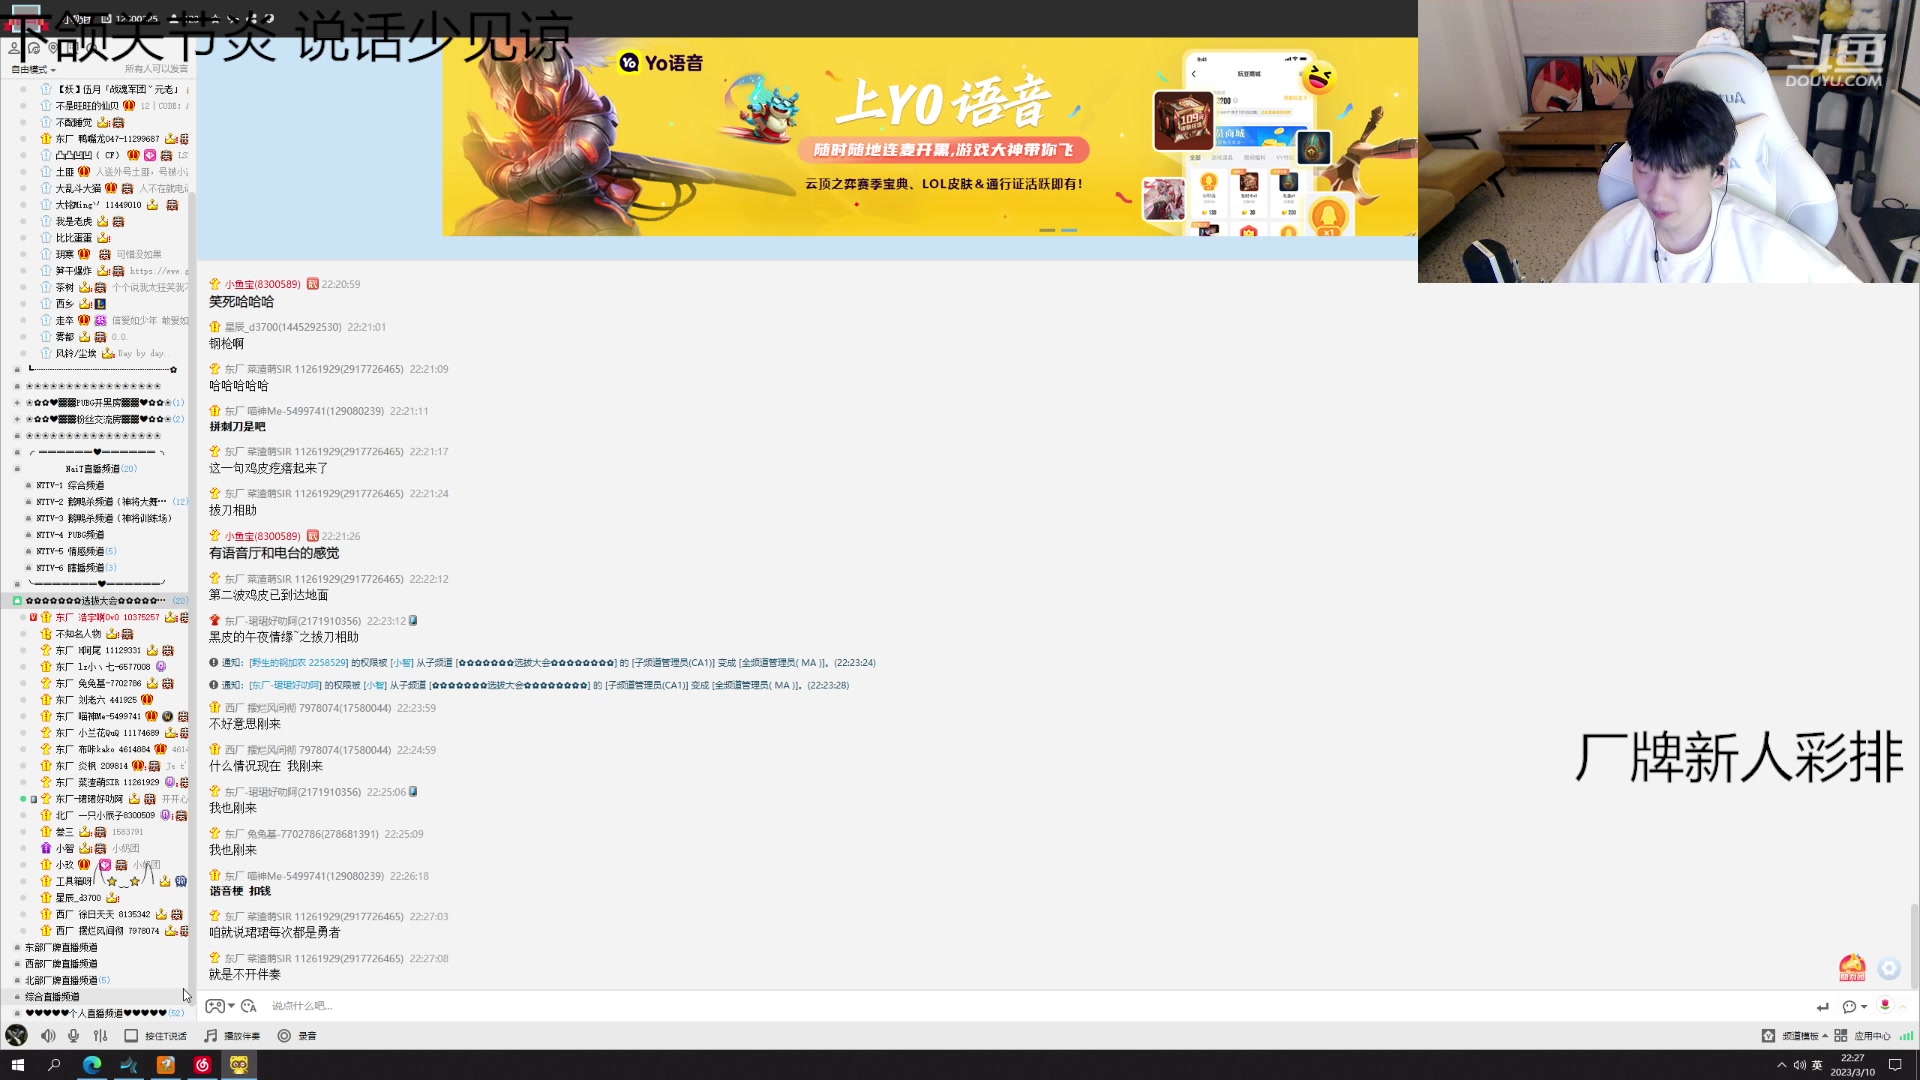Click the flower gift icon

(1885, 1005)
